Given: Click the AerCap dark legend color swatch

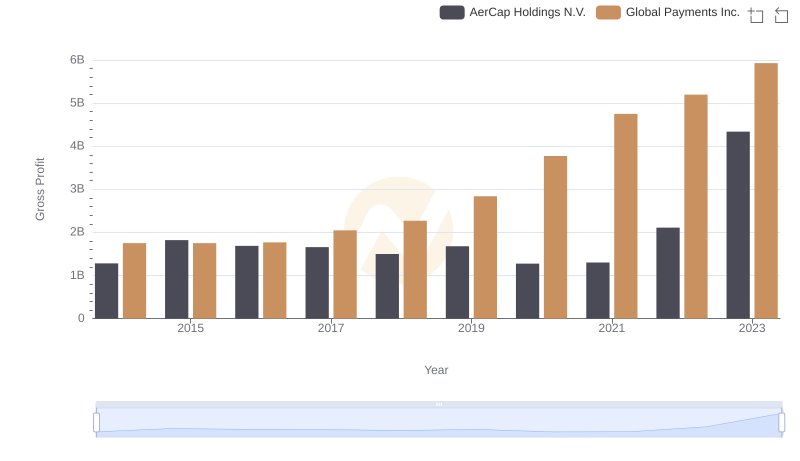Looking at the screenshot, I should 452,12.
